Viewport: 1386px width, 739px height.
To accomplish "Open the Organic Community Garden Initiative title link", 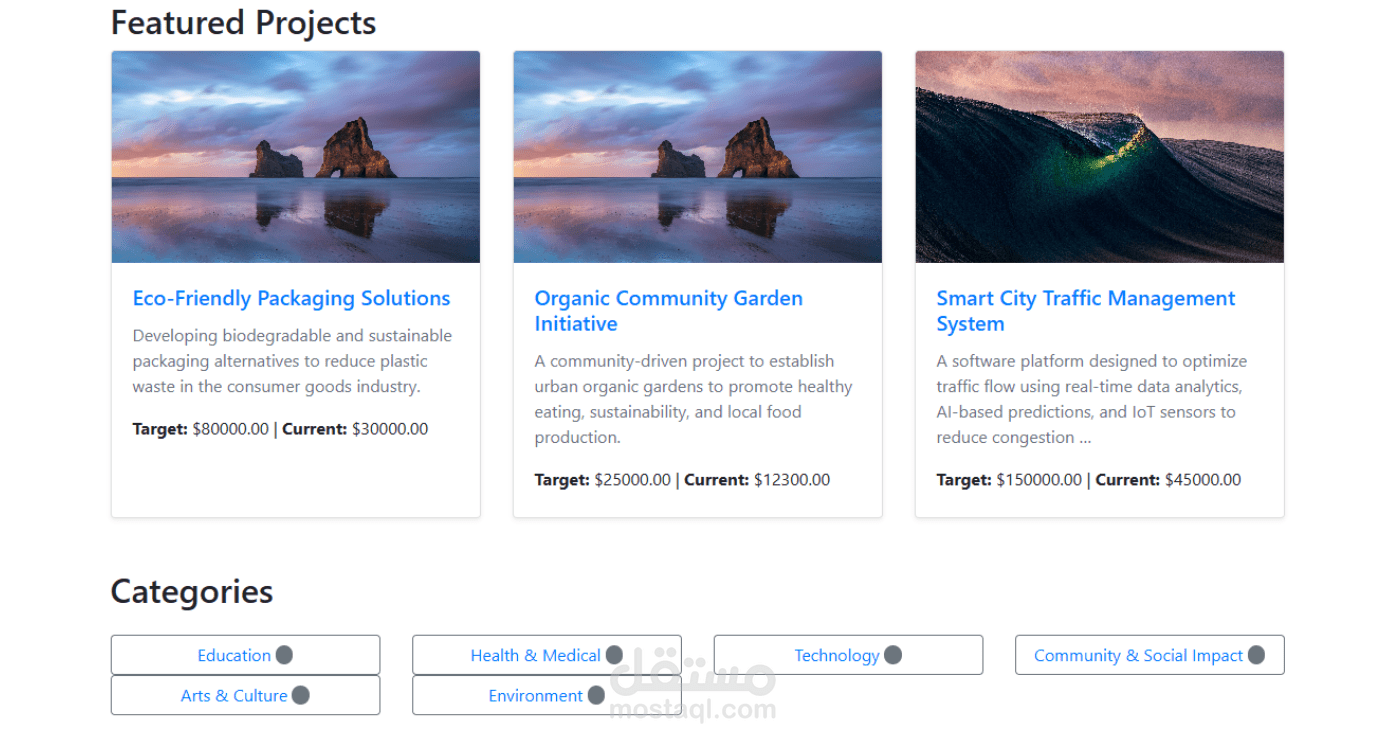I will pos(668,311).
